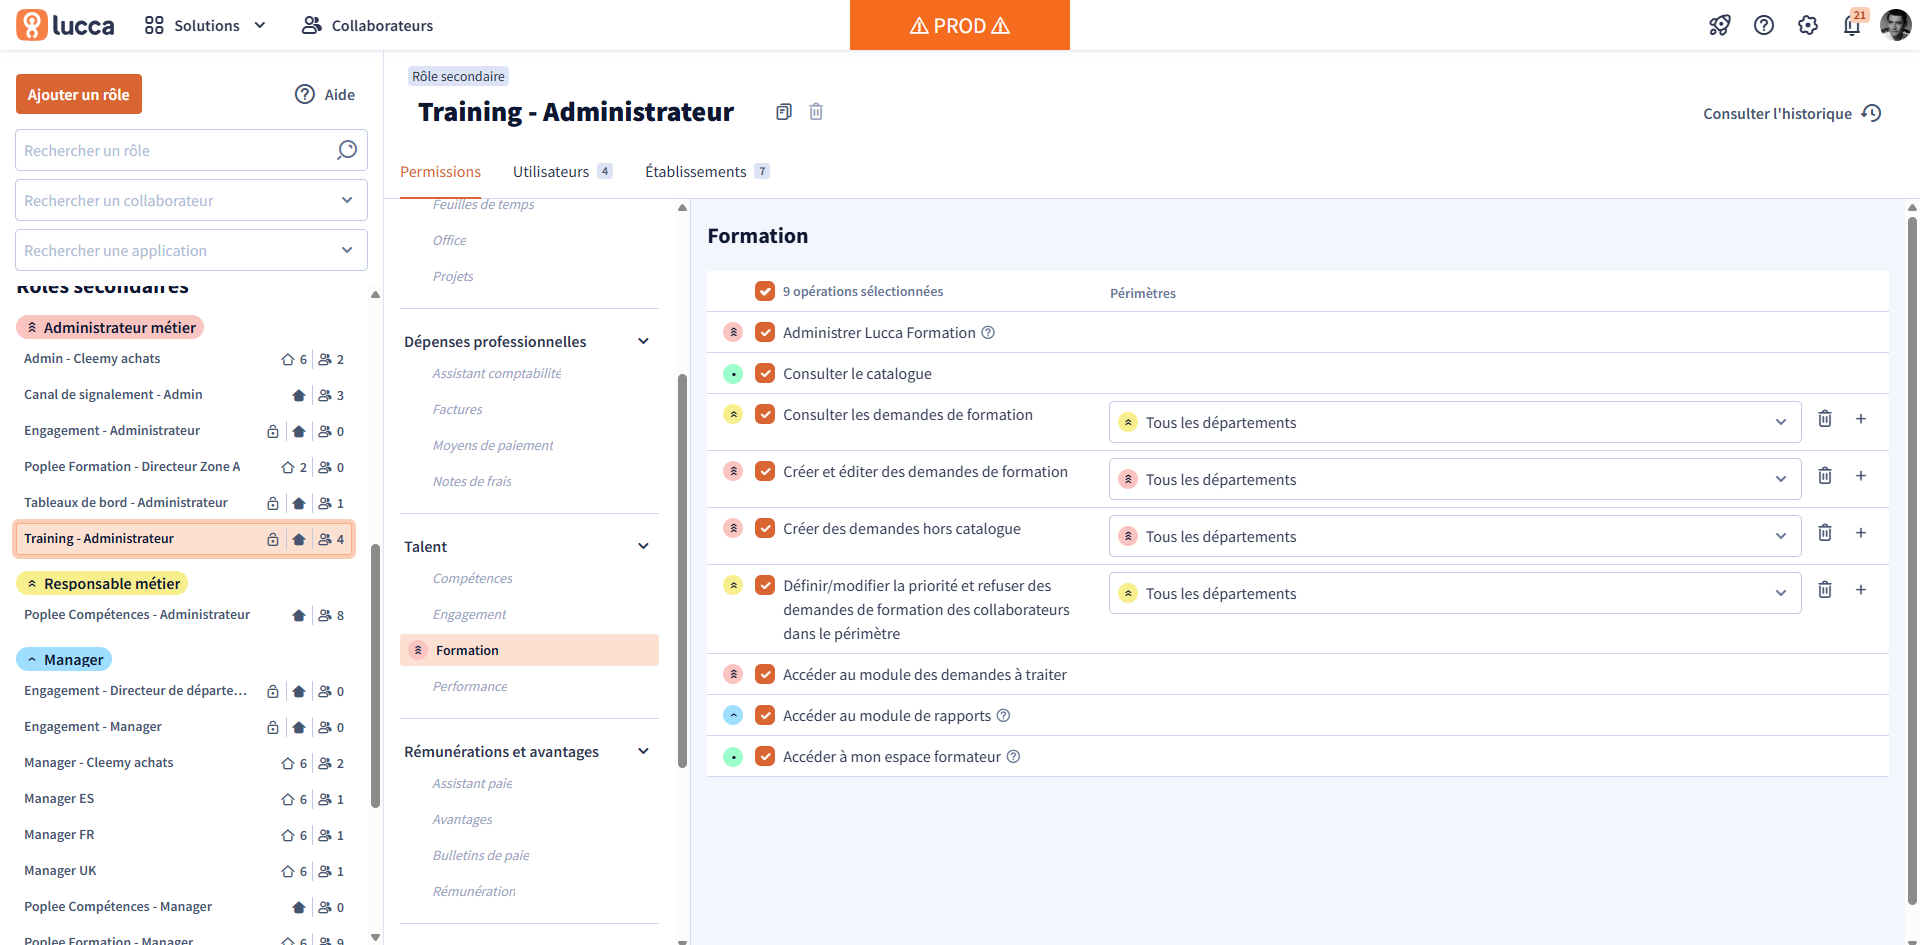Screen dimensions: 1920x945
Task: Add perimeter for Consulter les demandes de formation
Action: pyautogui.click(x=1861, y=419)
